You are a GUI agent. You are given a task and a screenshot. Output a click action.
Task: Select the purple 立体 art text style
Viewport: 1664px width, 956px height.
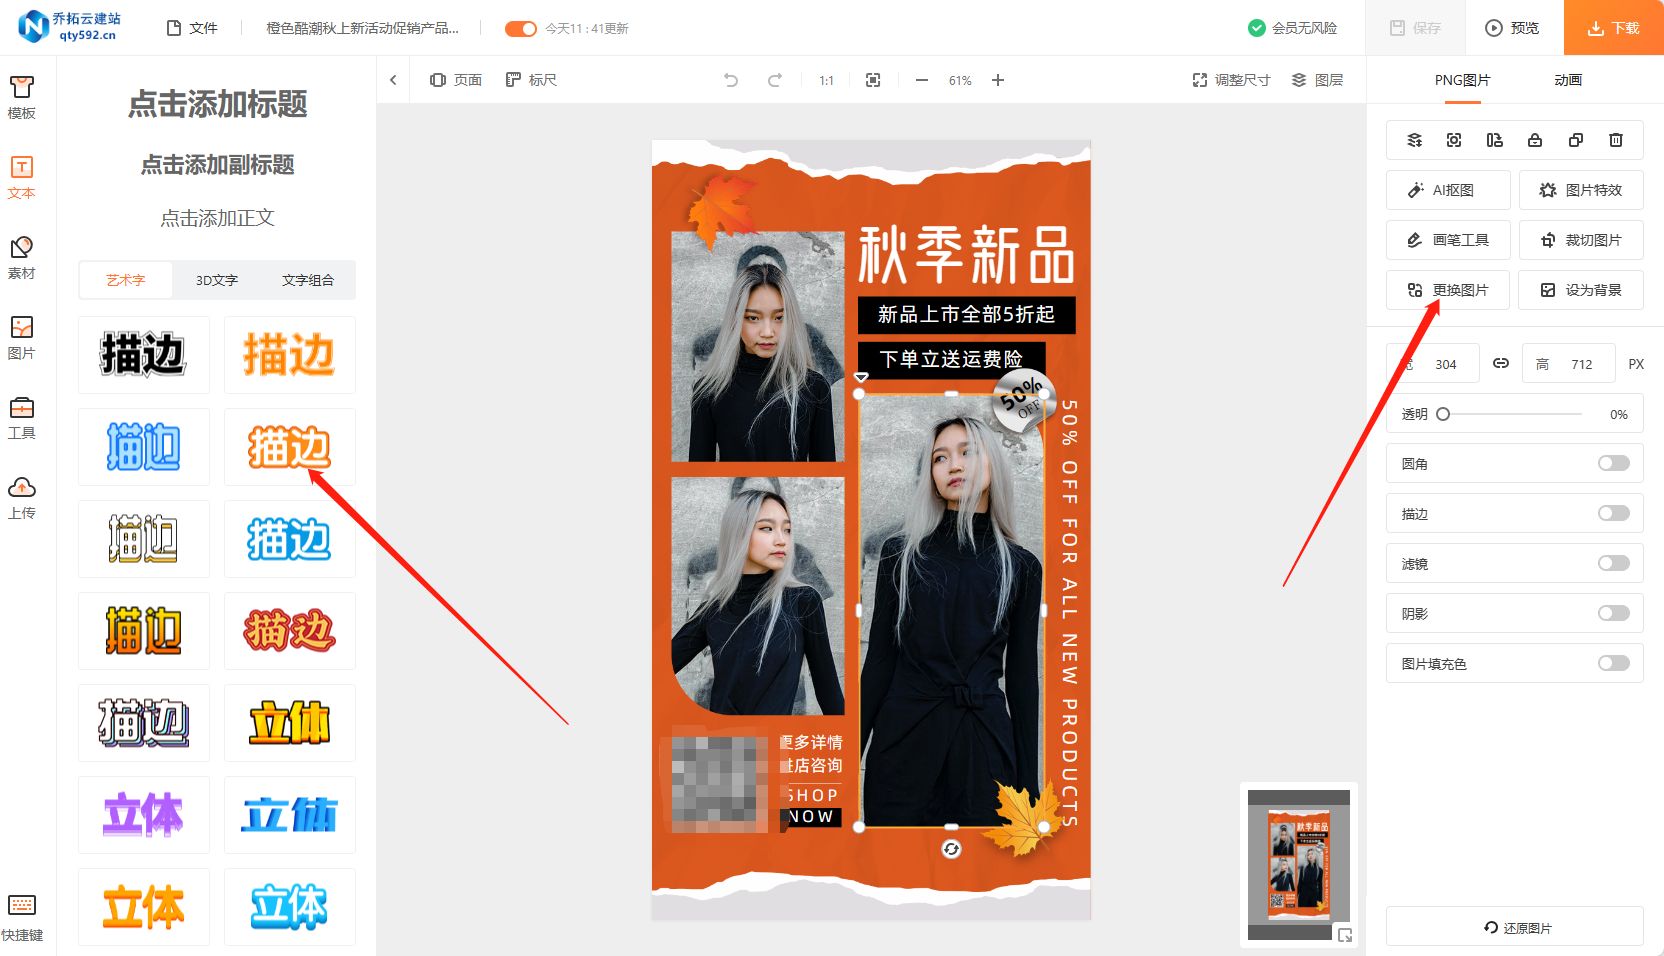144,815
